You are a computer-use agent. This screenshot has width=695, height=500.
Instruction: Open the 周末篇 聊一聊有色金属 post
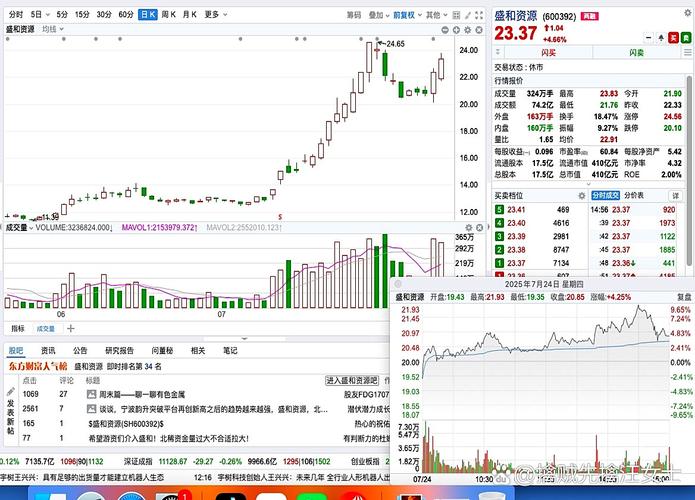(x=138, y=395)
